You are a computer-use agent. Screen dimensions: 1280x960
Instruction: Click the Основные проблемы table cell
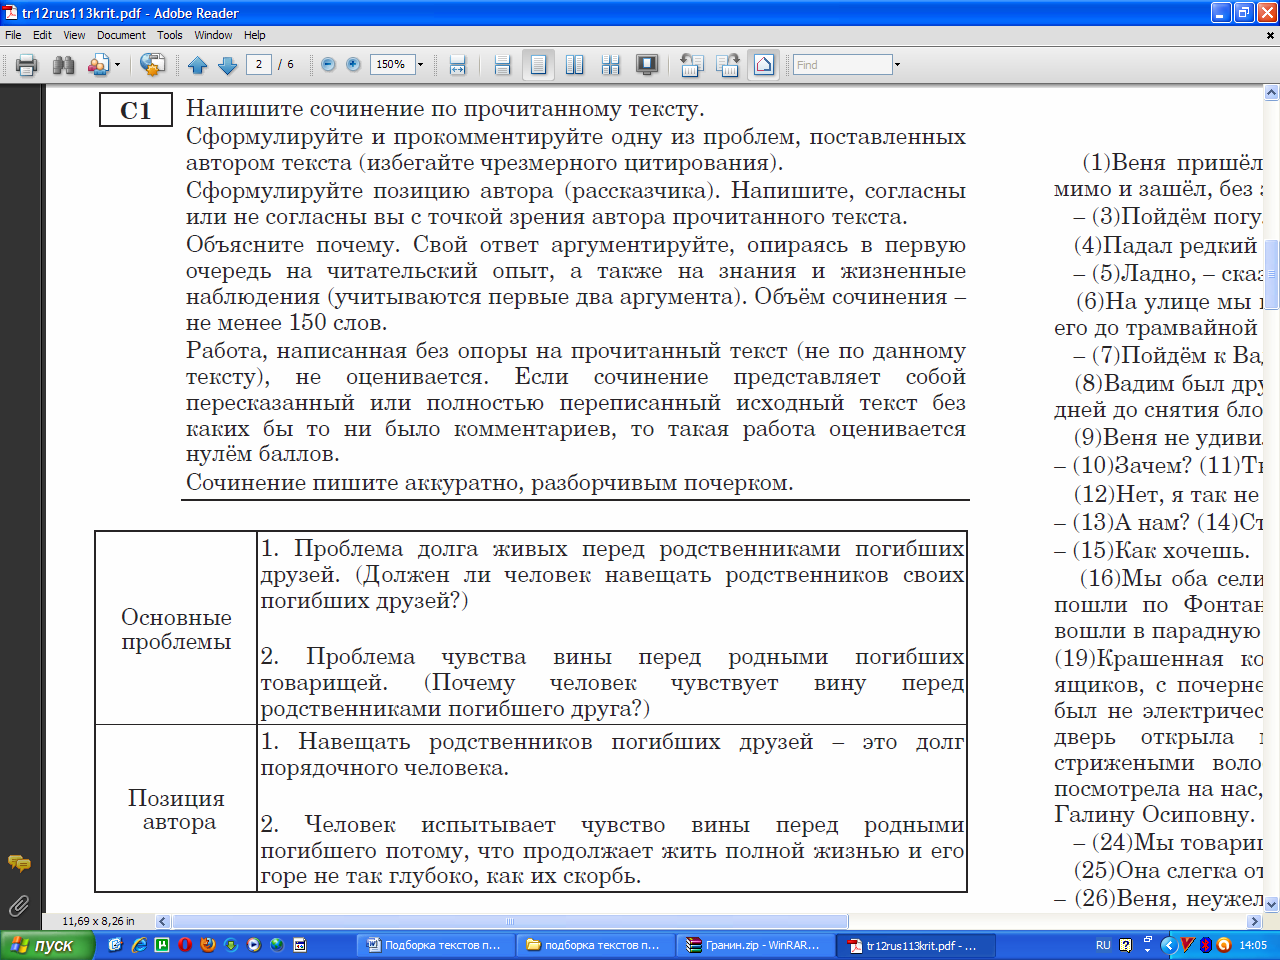(176, 629)
